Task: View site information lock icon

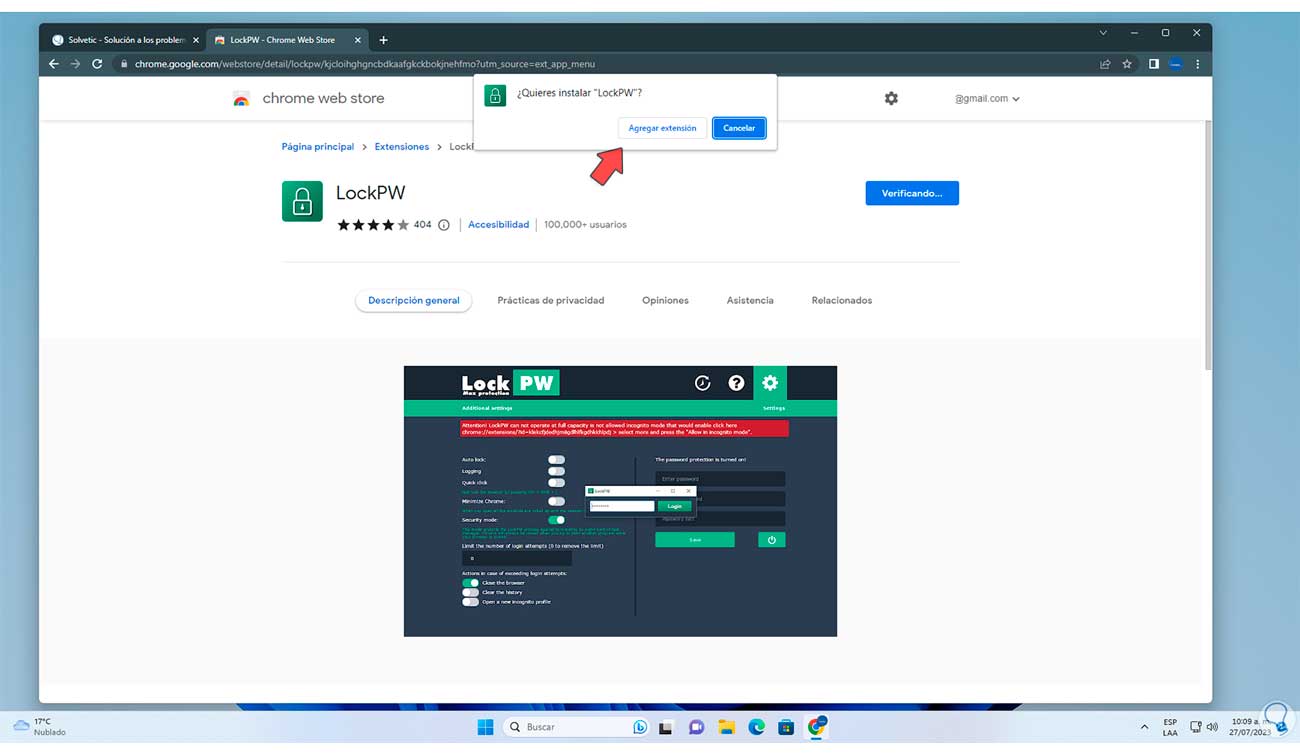Action: coord(124,64)
